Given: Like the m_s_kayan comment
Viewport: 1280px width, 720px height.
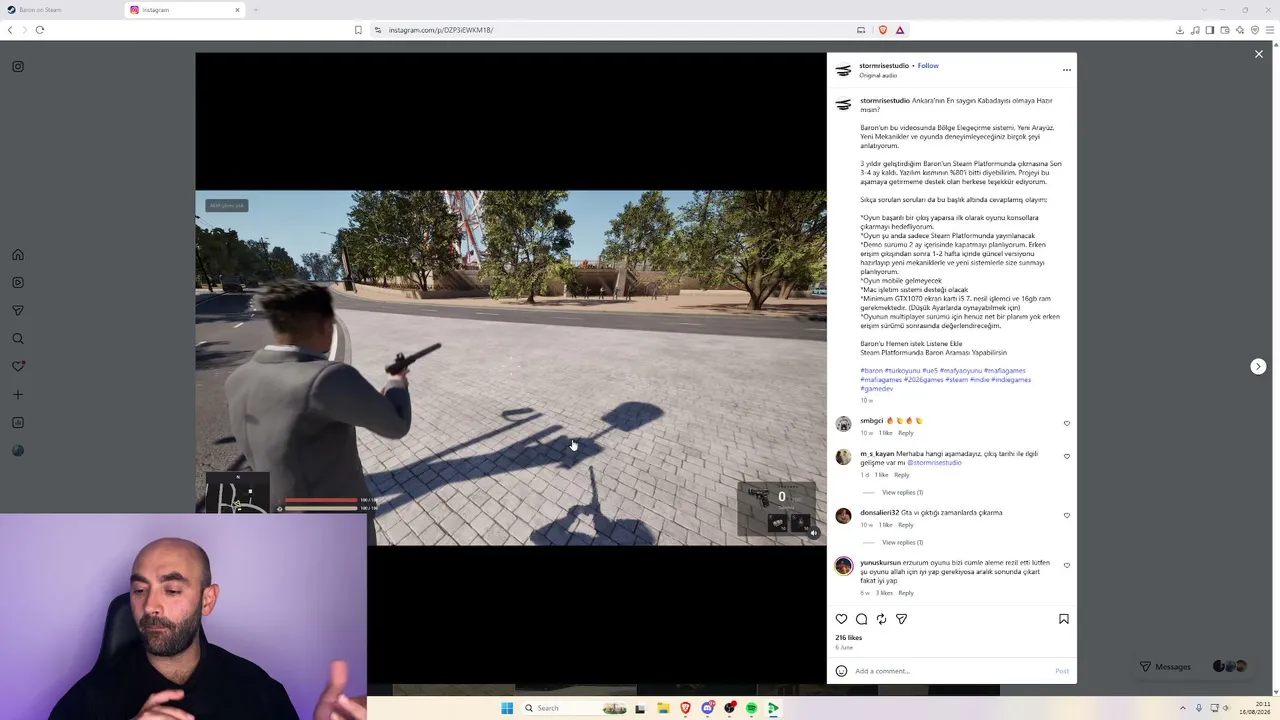Looking at the screenshot, I should tap(1067, 456).
